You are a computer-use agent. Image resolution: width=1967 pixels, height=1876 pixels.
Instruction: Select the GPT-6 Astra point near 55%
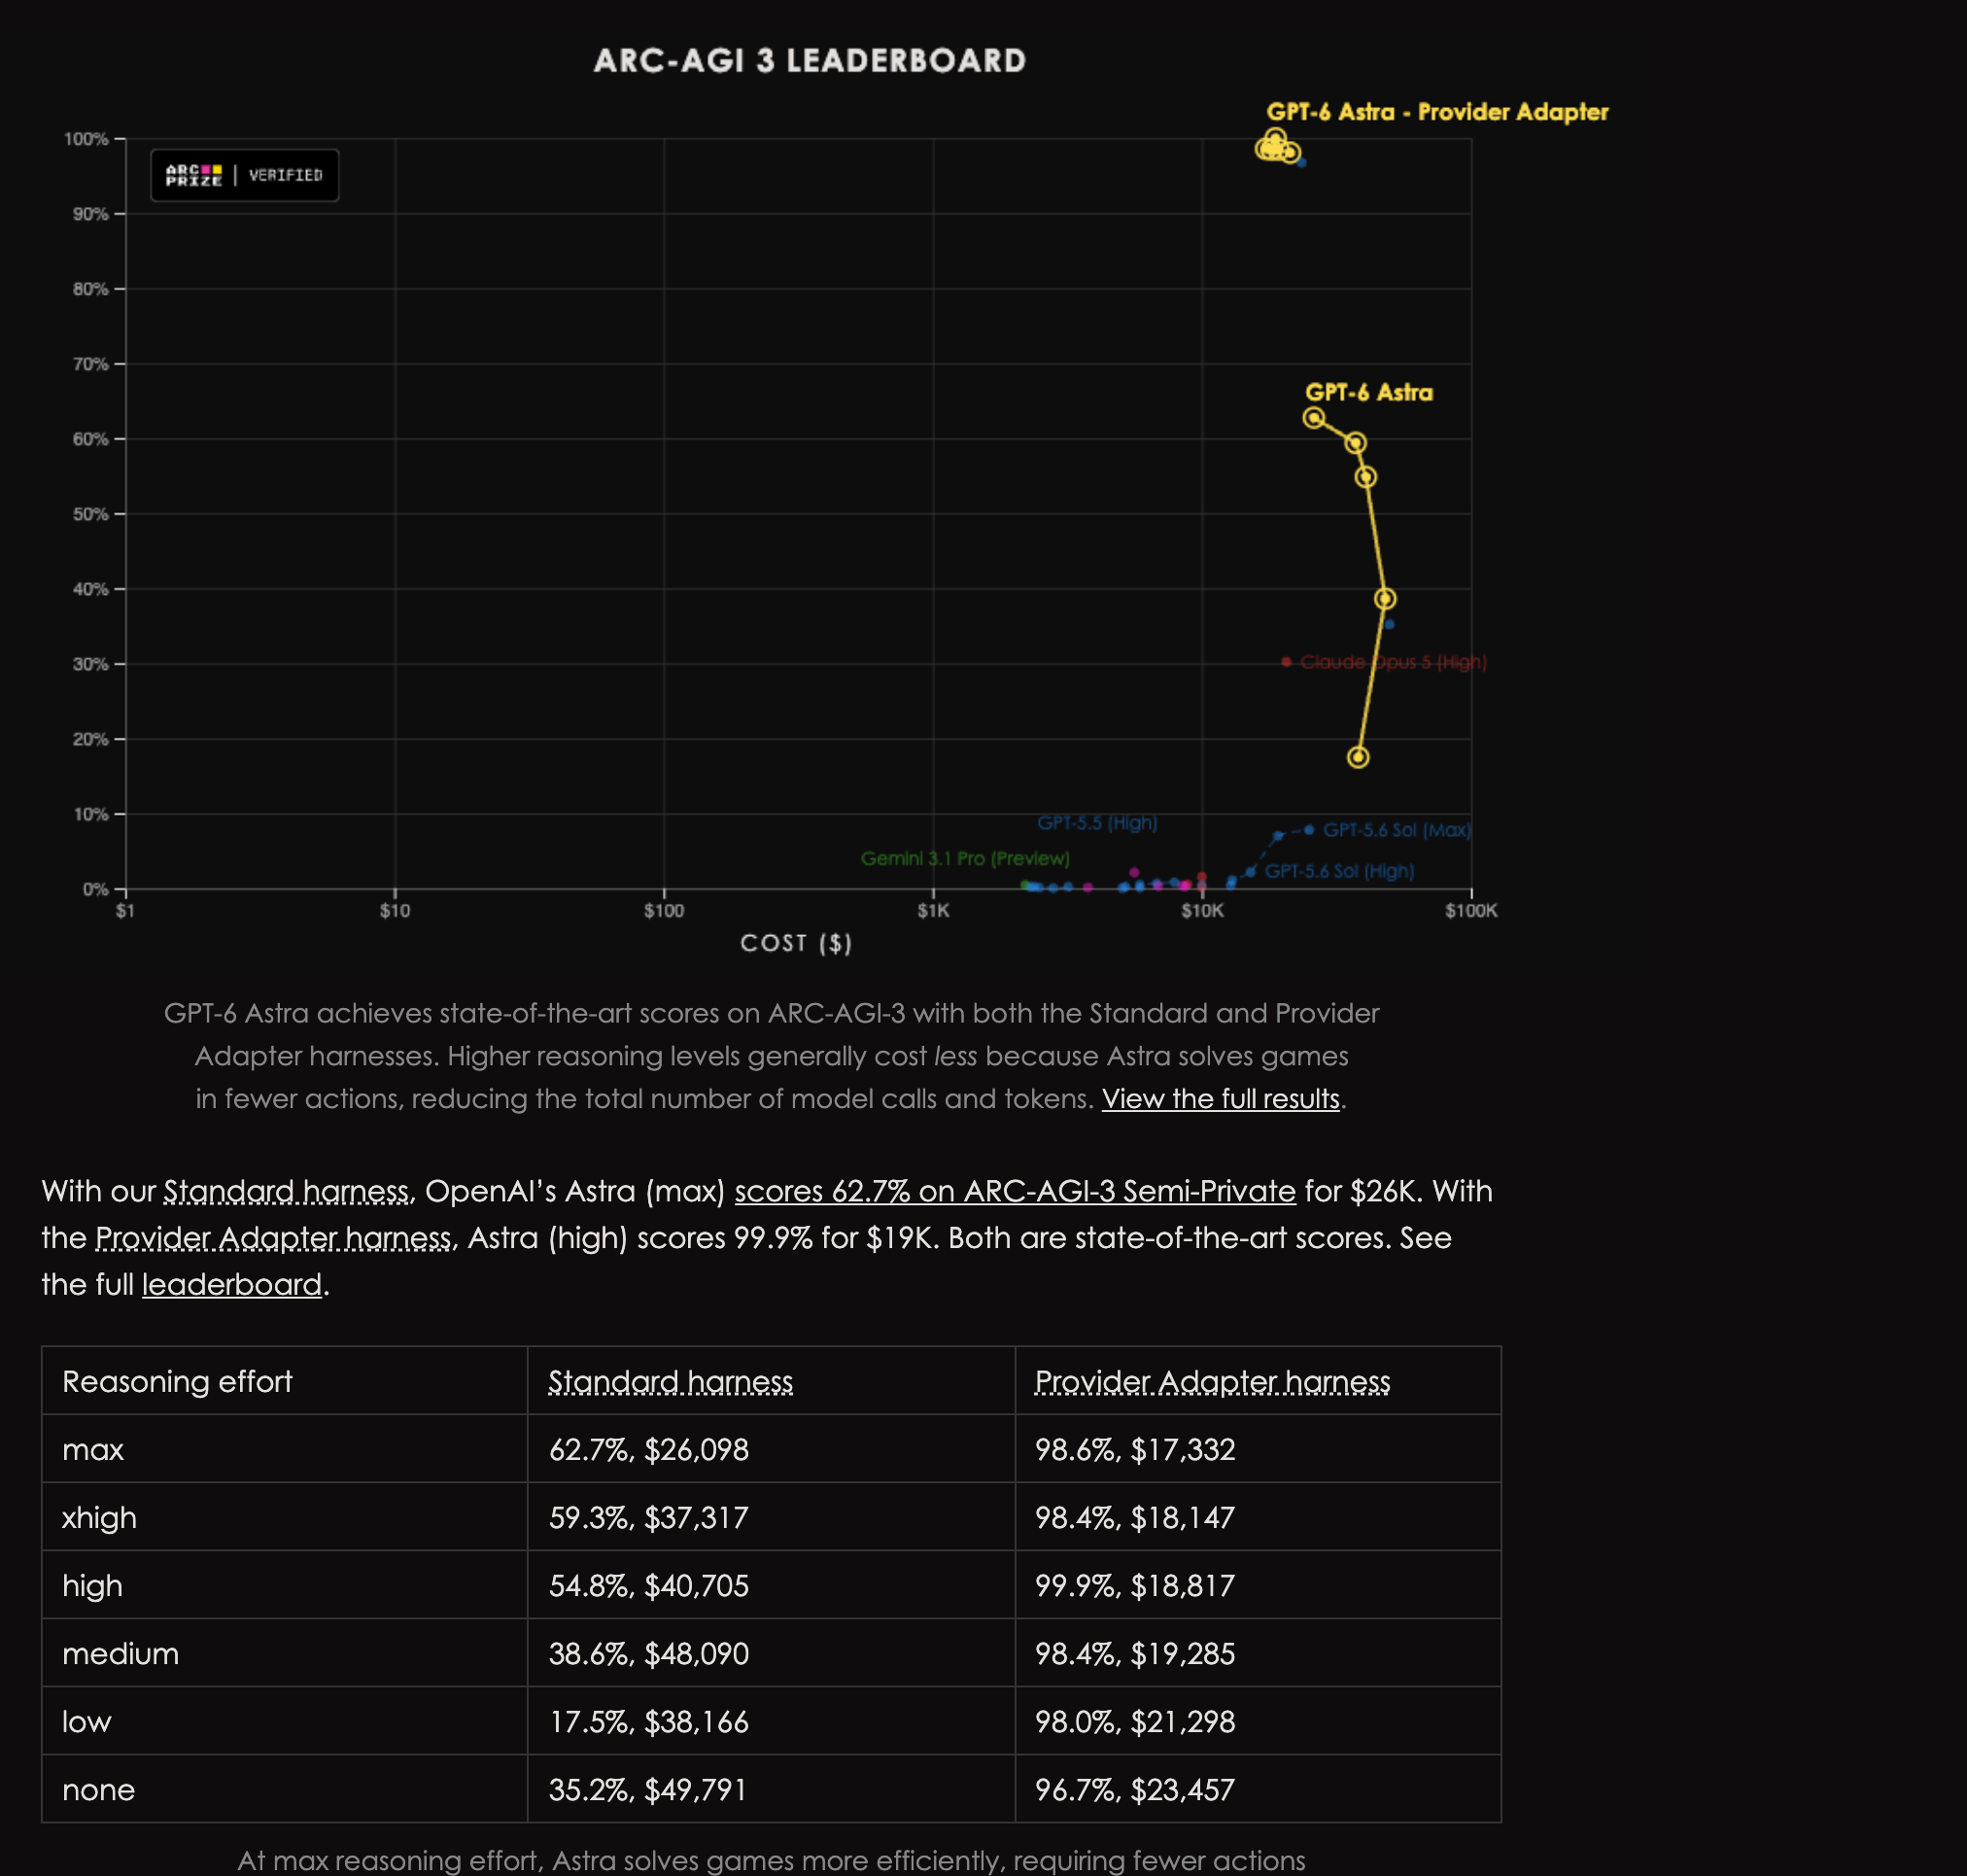[1365, 478]
